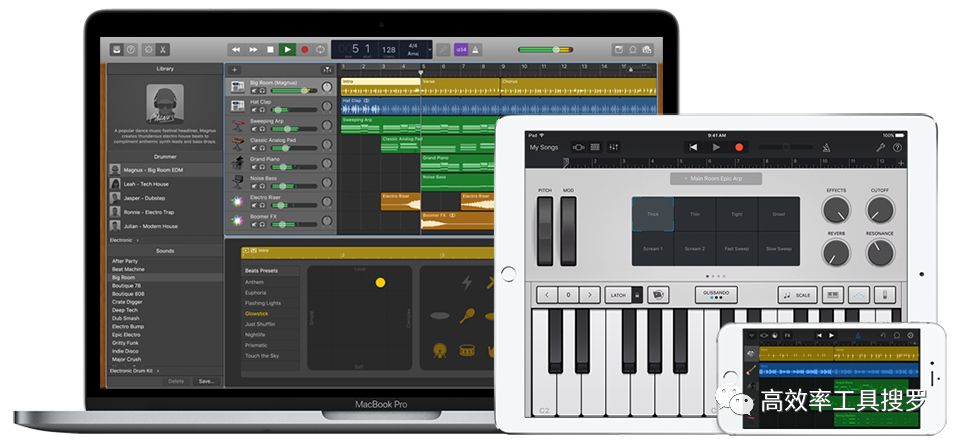Mute the Noise Bass track
Screen dimensions: 960x444
254,186
